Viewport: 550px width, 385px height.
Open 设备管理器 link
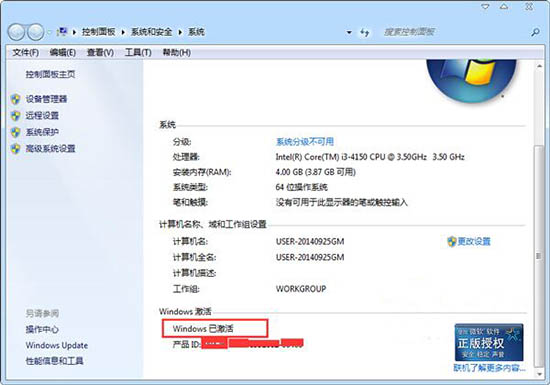click(x=46, y=99)
